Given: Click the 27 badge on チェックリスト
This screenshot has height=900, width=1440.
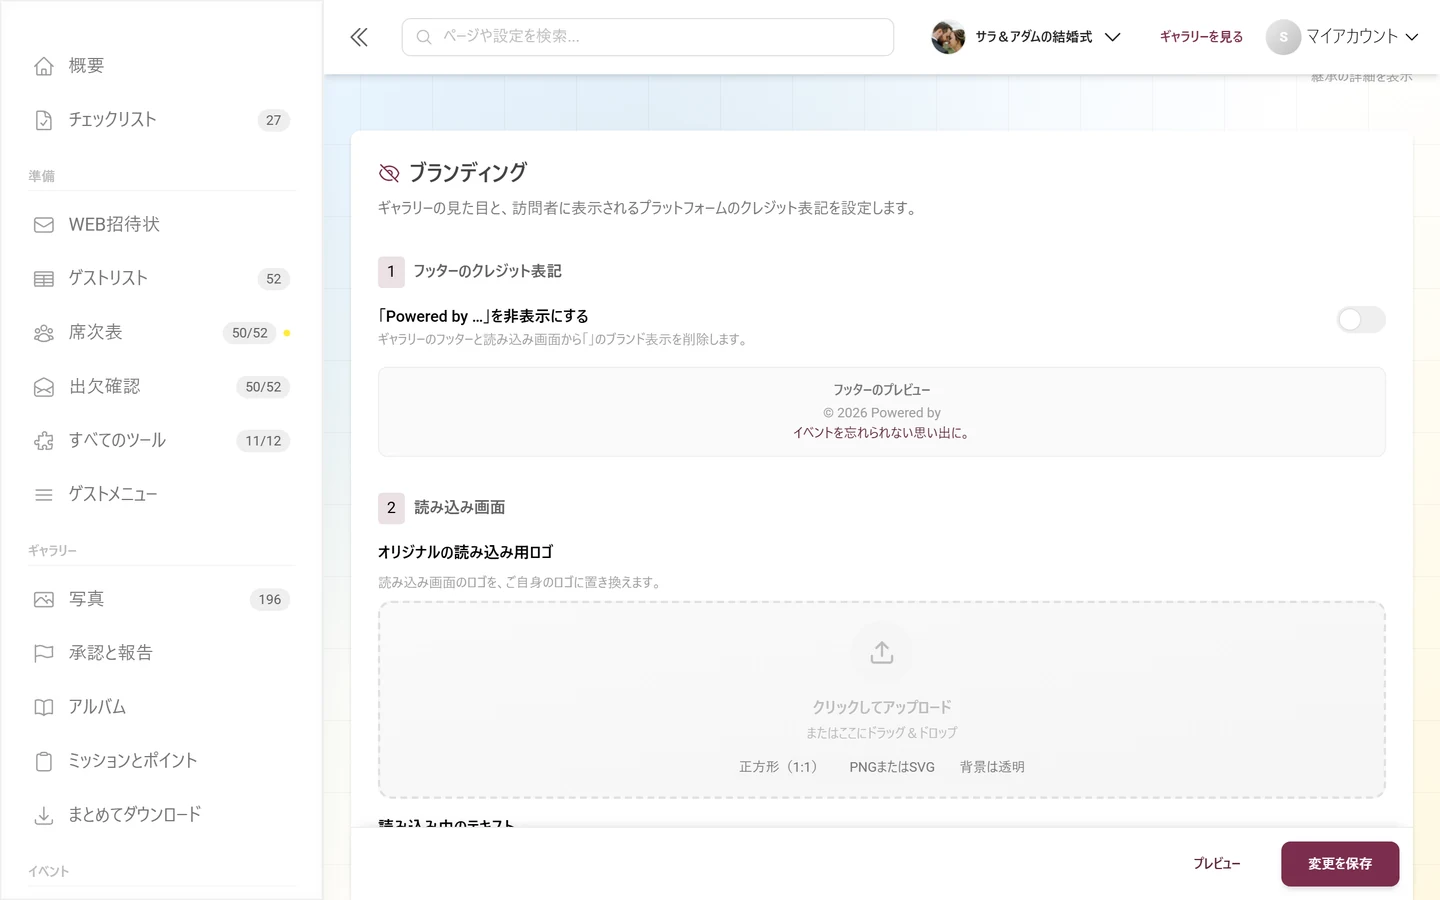Looking at the screenshot, I should point(274,120).
